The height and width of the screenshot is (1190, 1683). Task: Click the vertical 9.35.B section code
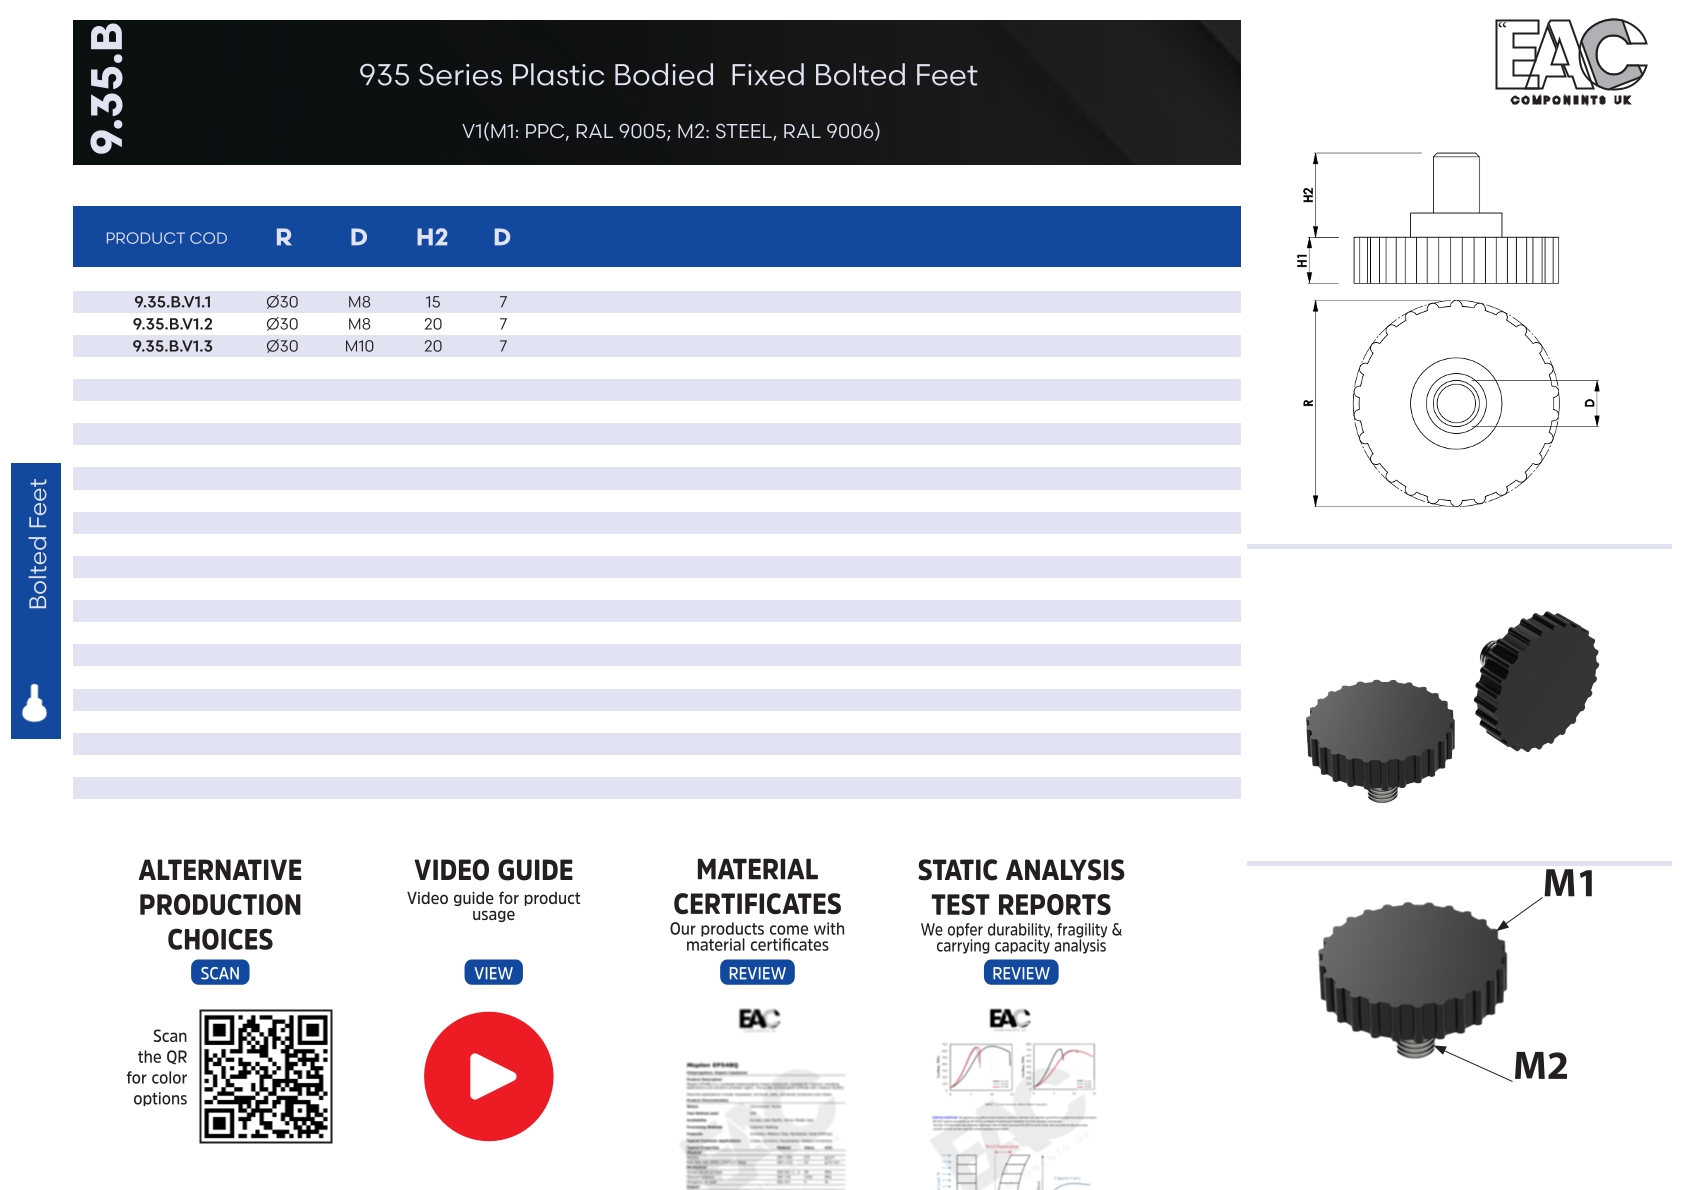[x=107, y=89]
